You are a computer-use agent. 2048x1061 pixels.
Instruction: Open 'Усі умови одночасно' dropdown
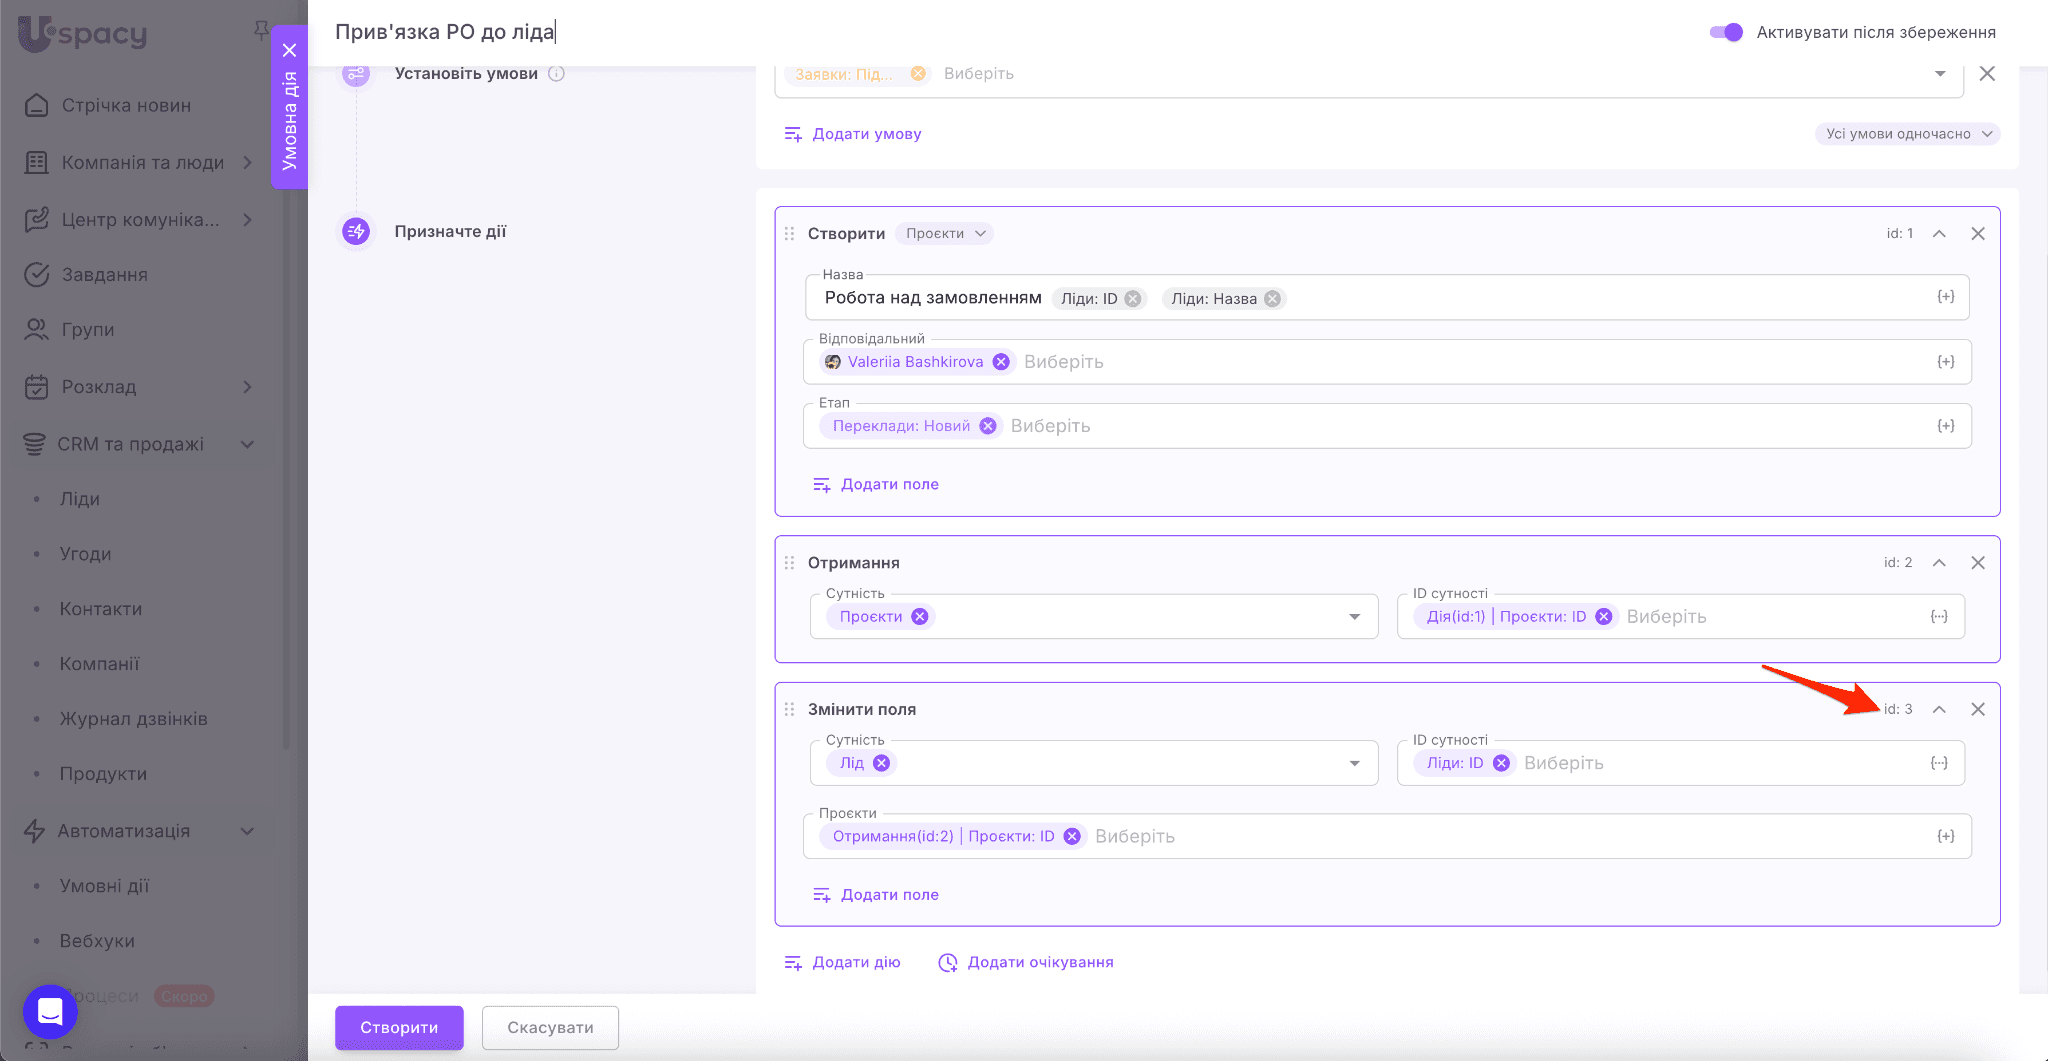coord(1907,134)
